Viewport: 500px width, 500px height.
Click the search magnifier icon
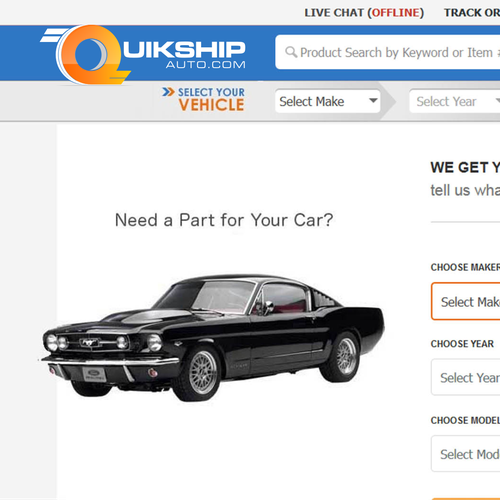(291, 52)
